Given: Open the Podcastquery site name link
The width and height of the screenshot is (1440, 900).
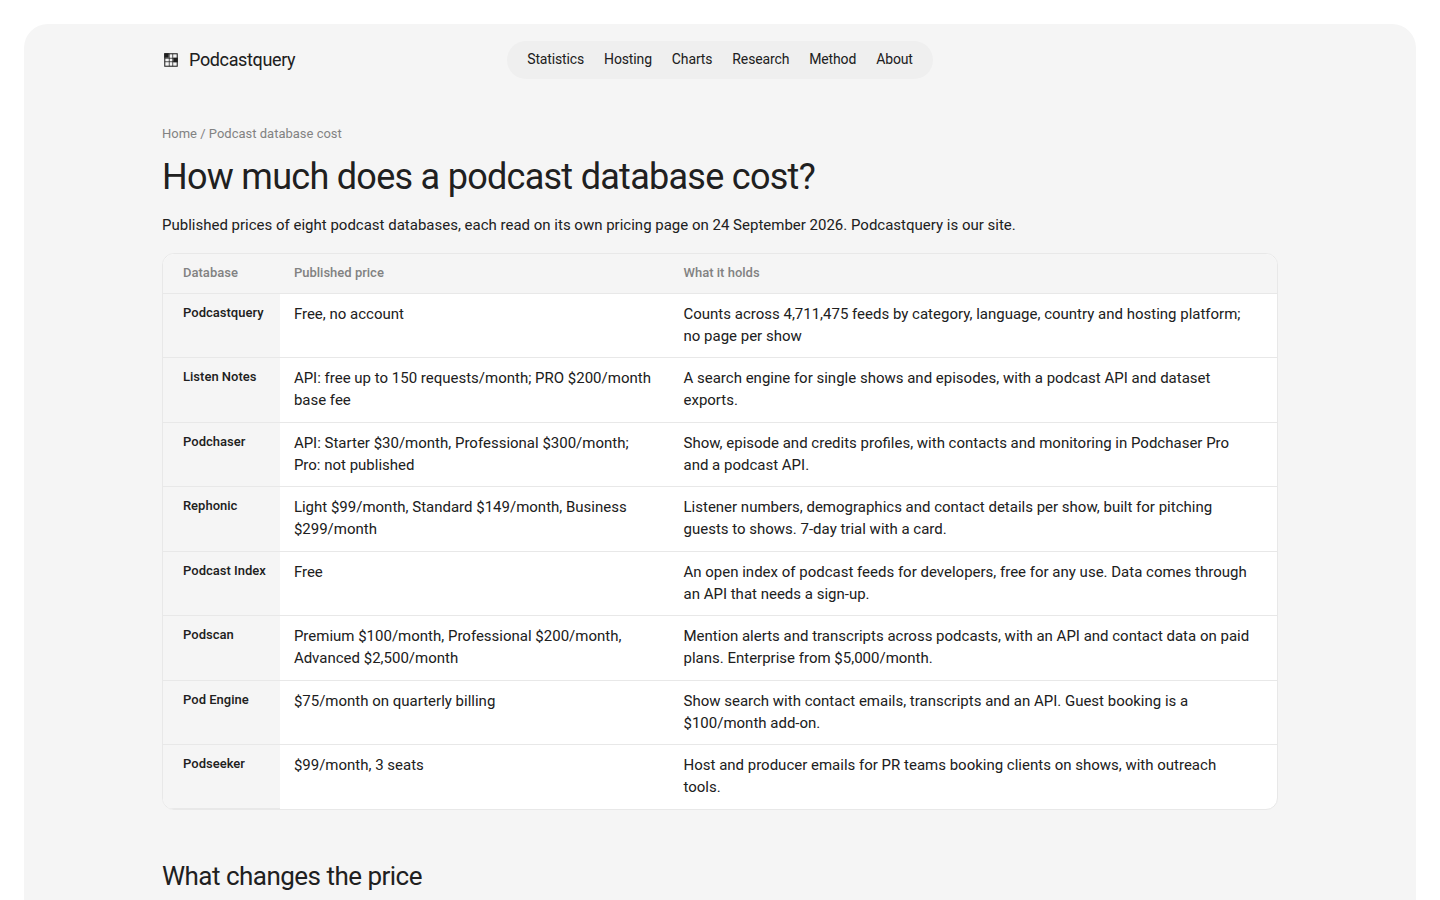Looking at the screenshot, I should pyautogui.click(x=242, y=60).
